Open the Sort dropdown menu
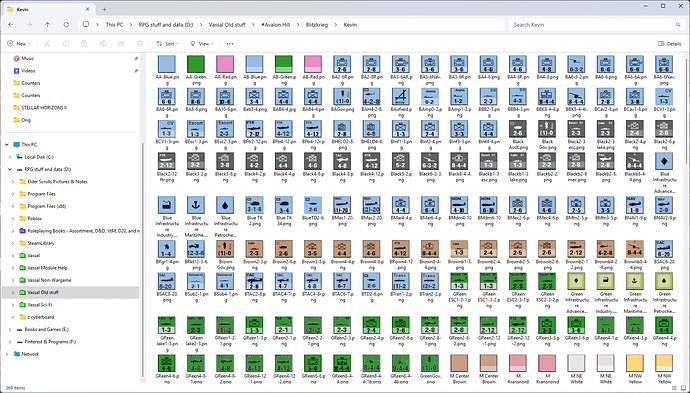 (x=168, y=44)
